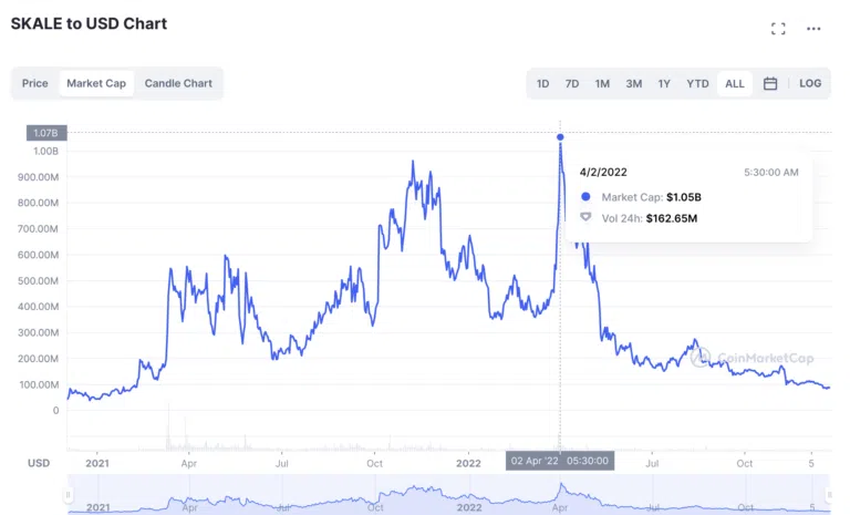Toggle LOG scale on the chart
This screenshot has width=850, height=515.
tap(810, 84)
